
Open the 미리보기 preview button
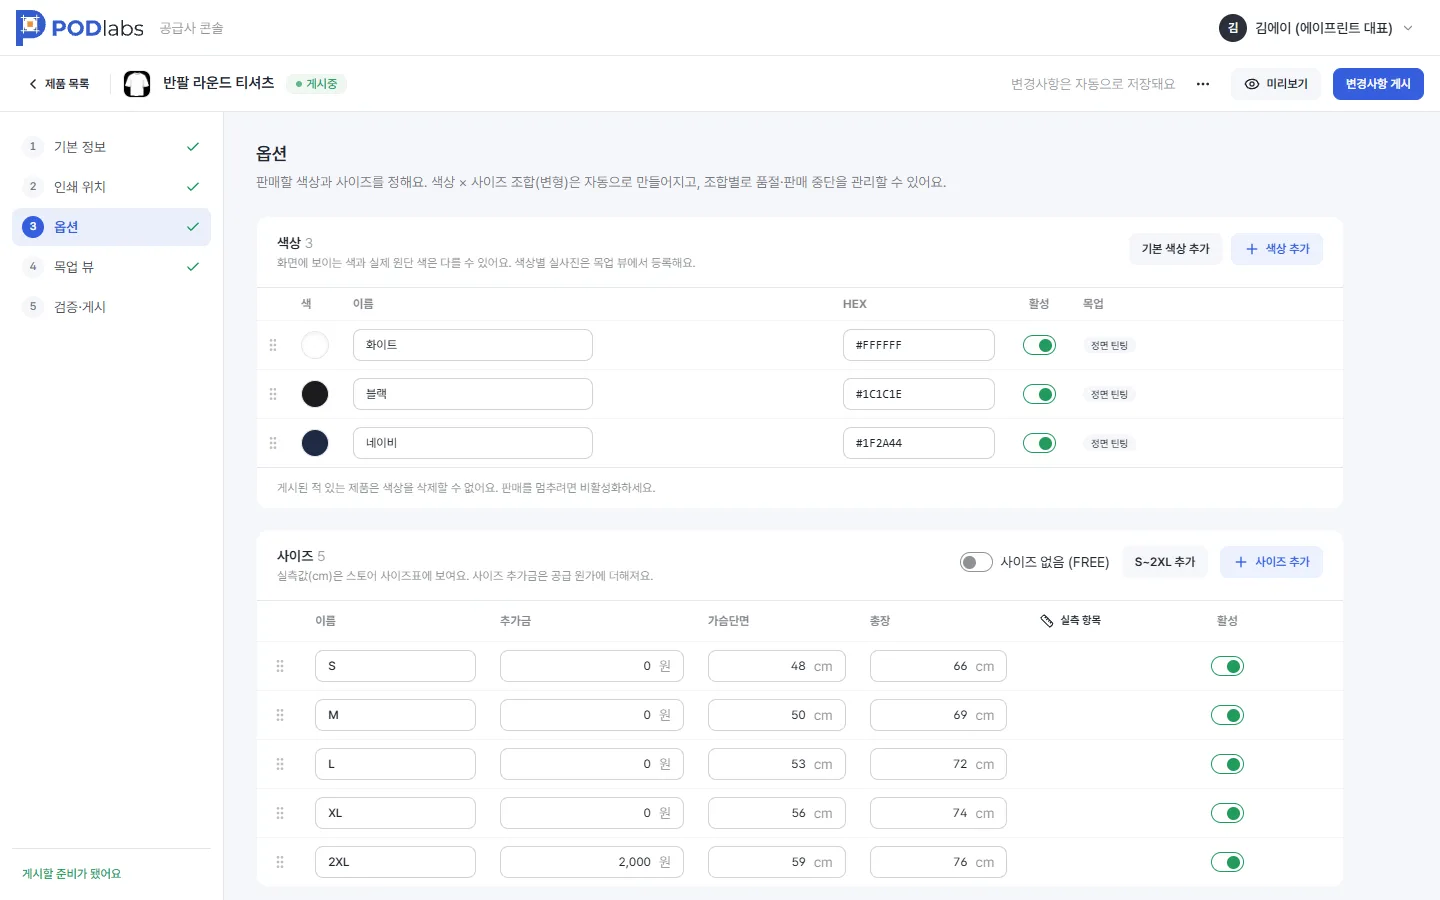coord(1276,84)
